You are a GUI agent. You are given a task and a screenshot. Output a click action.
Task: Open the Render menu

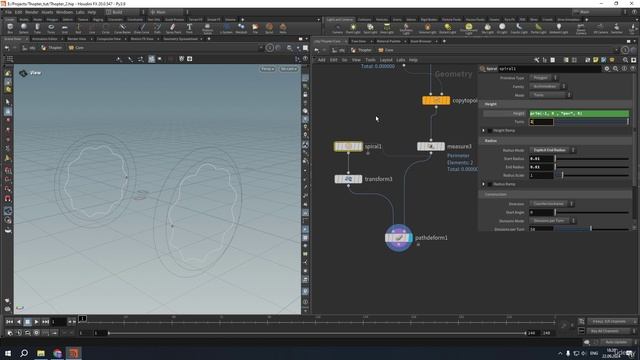pyautogui.click(x=31, y=12)
